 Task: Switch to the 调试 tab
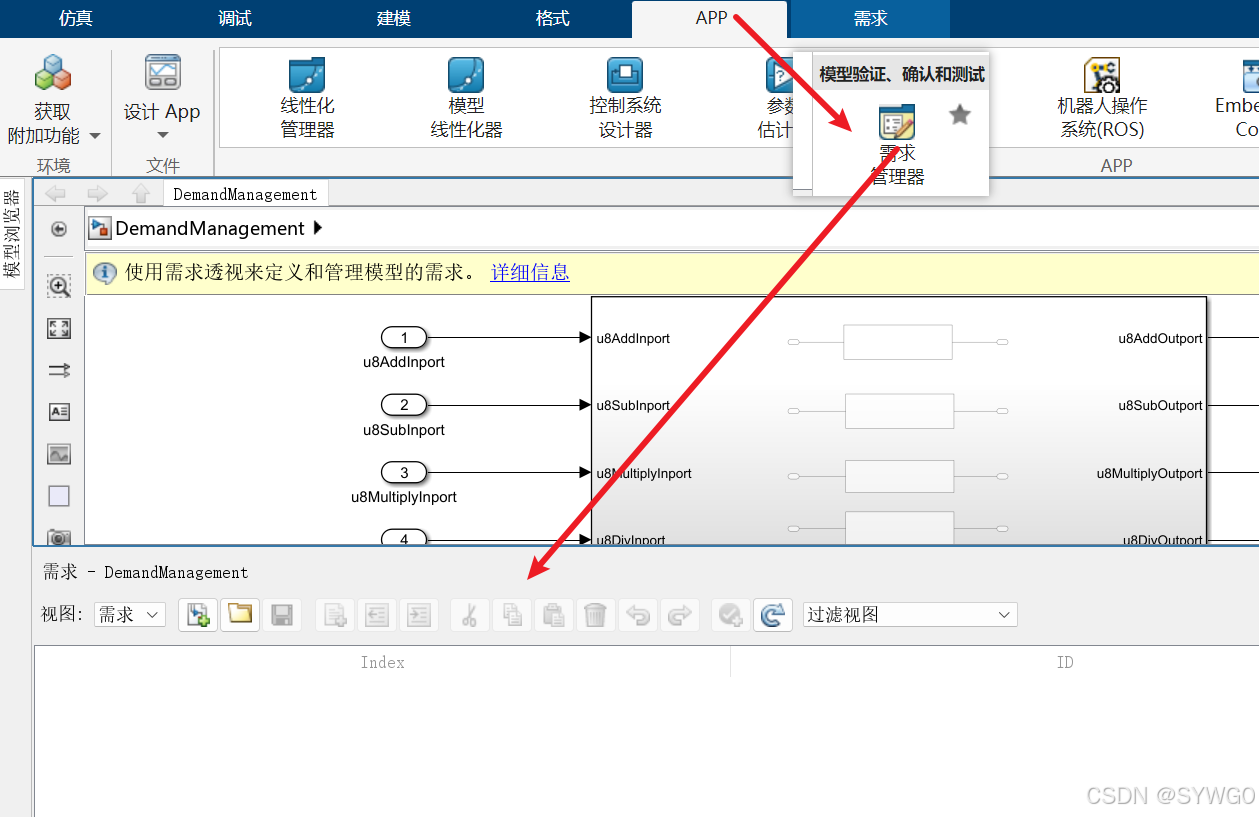tap(235, 18)
